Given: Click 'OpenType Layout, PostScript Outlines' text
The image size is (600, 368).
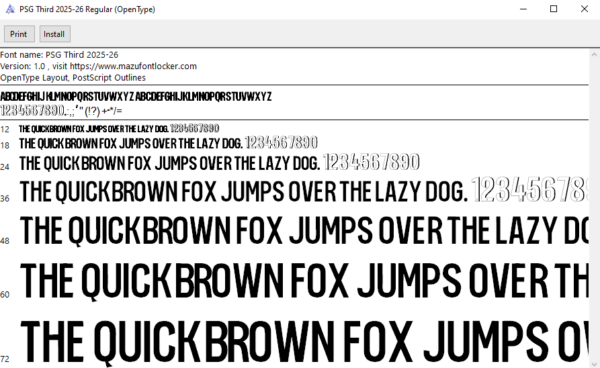Looking at the screenshot, I should coord(73,78).
